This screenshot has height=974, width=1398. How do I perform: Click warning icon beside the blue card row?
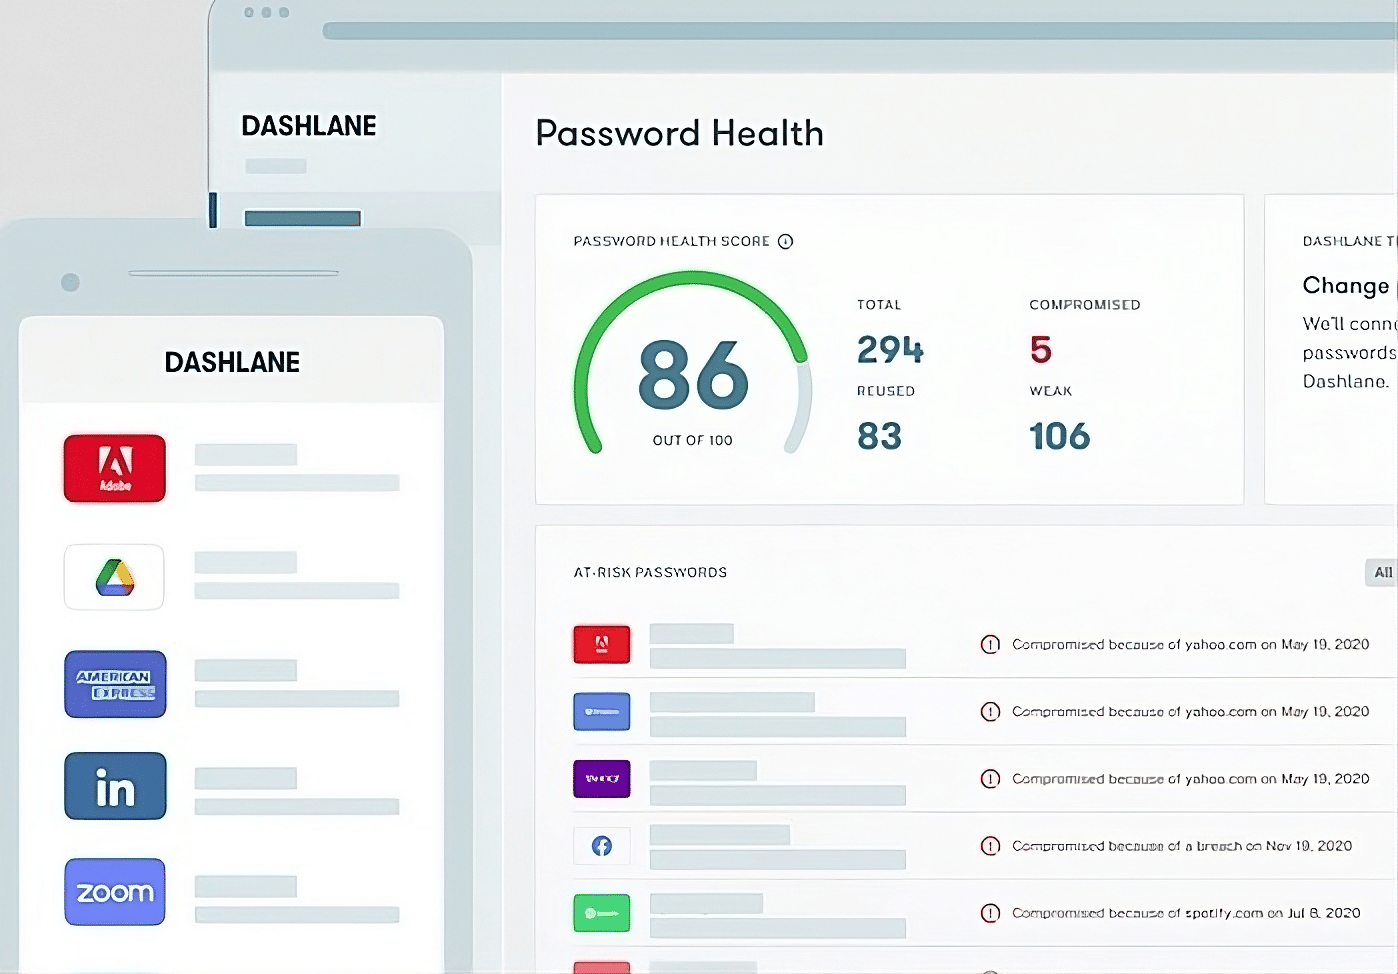point(990,711)
